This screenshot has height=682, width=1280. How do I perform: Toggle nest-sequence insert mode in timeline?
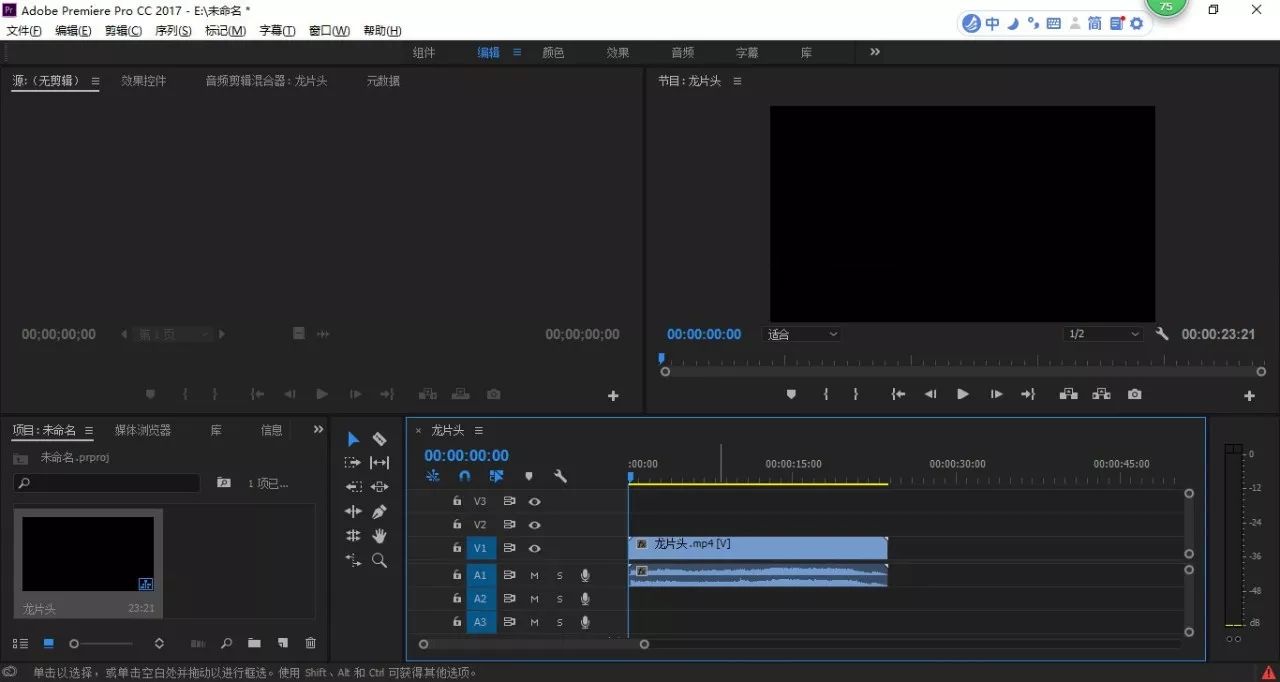click(x=432, y=477)
